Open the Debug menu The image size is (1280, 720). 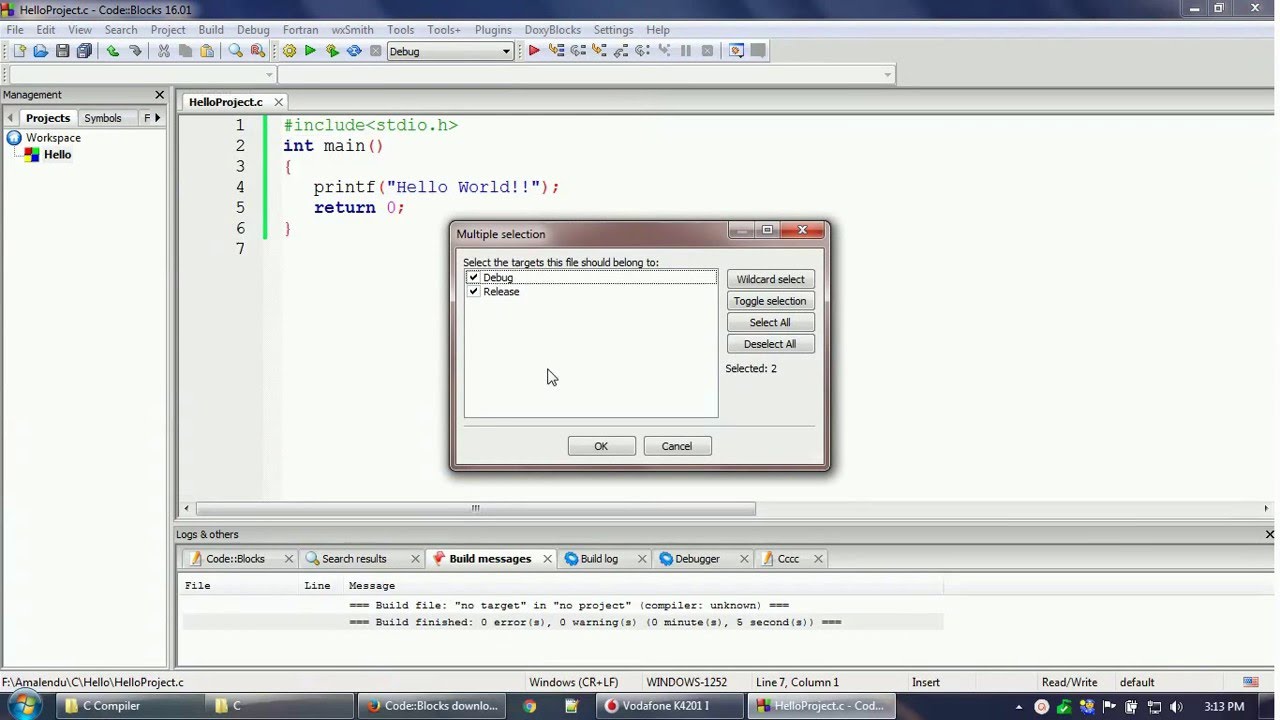tap(253, 30)
